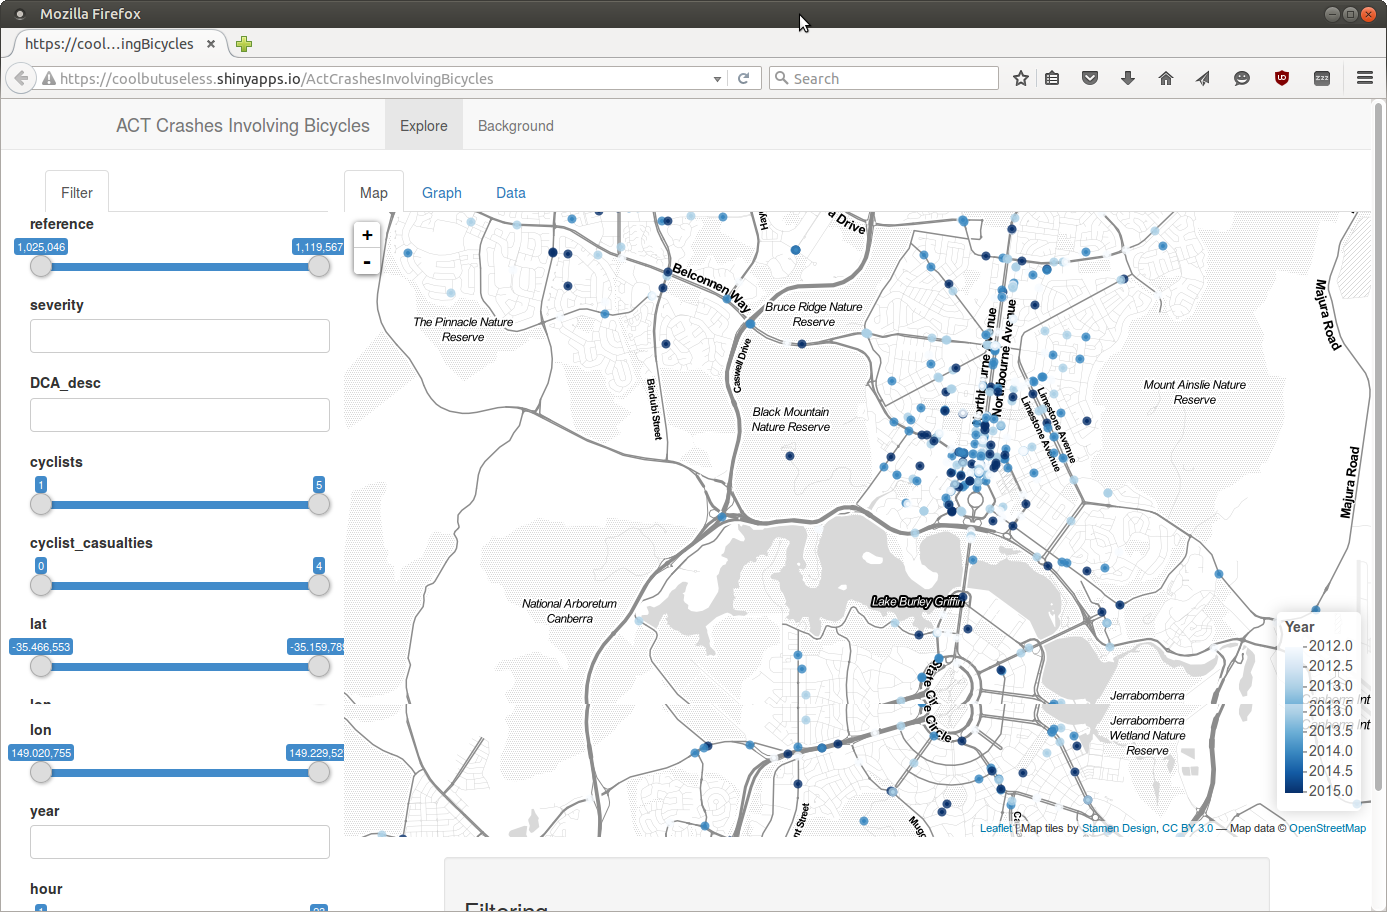Click the Firefox home icon
This screenshot has height=912, width=1387.
tap(1165, 78)
